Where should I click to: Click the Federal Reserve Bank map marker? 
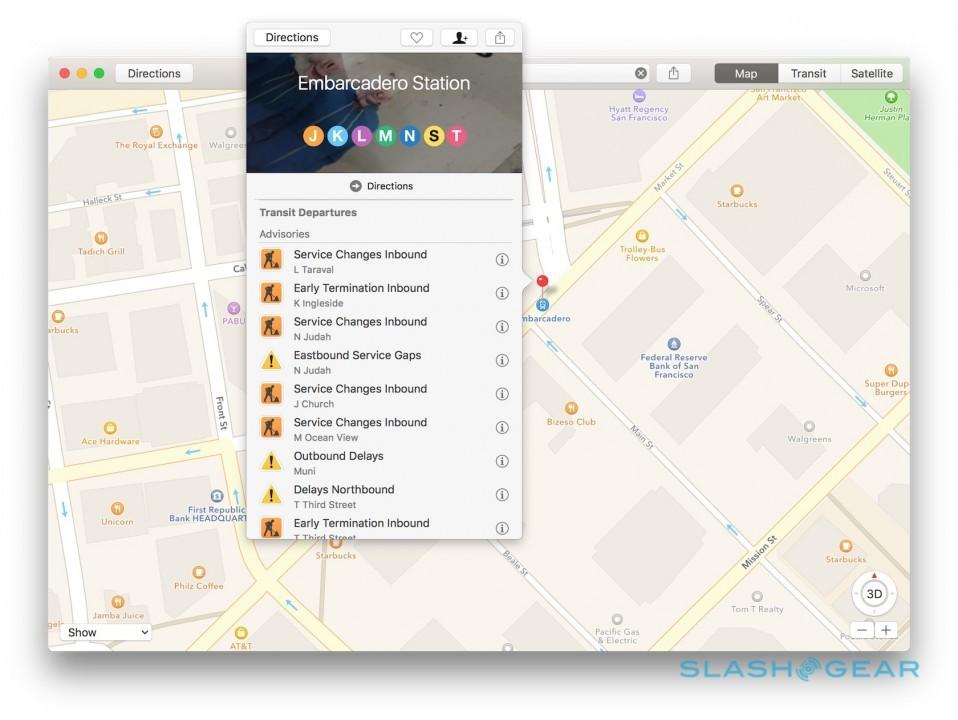[x=673, y=344]
